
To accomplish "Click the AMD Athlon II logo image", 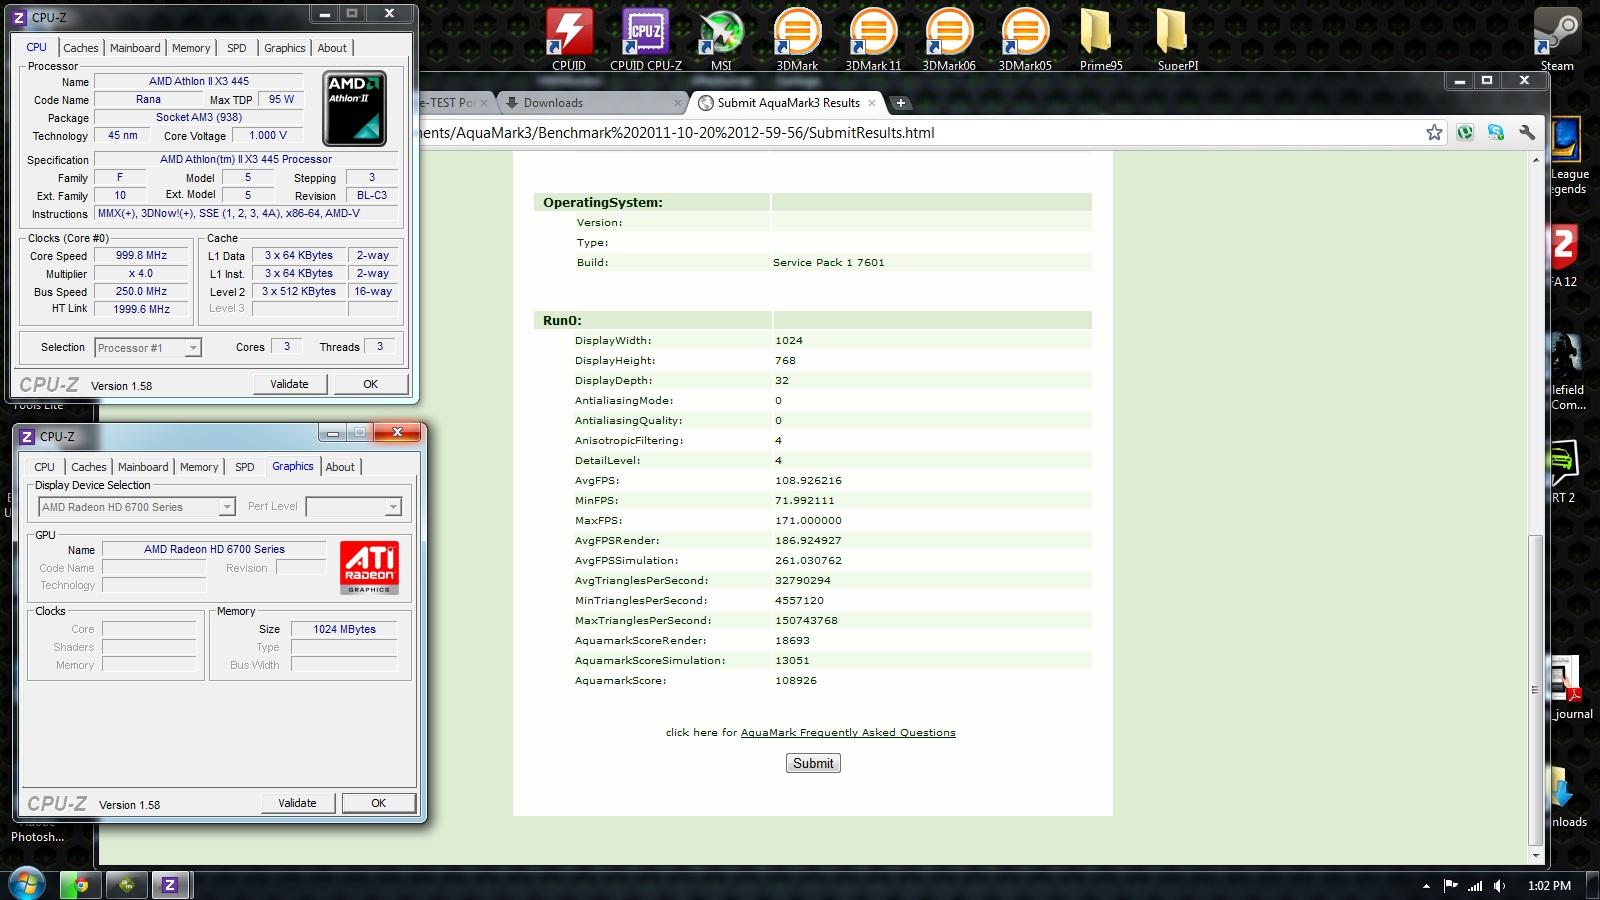I will pos(354,108).
